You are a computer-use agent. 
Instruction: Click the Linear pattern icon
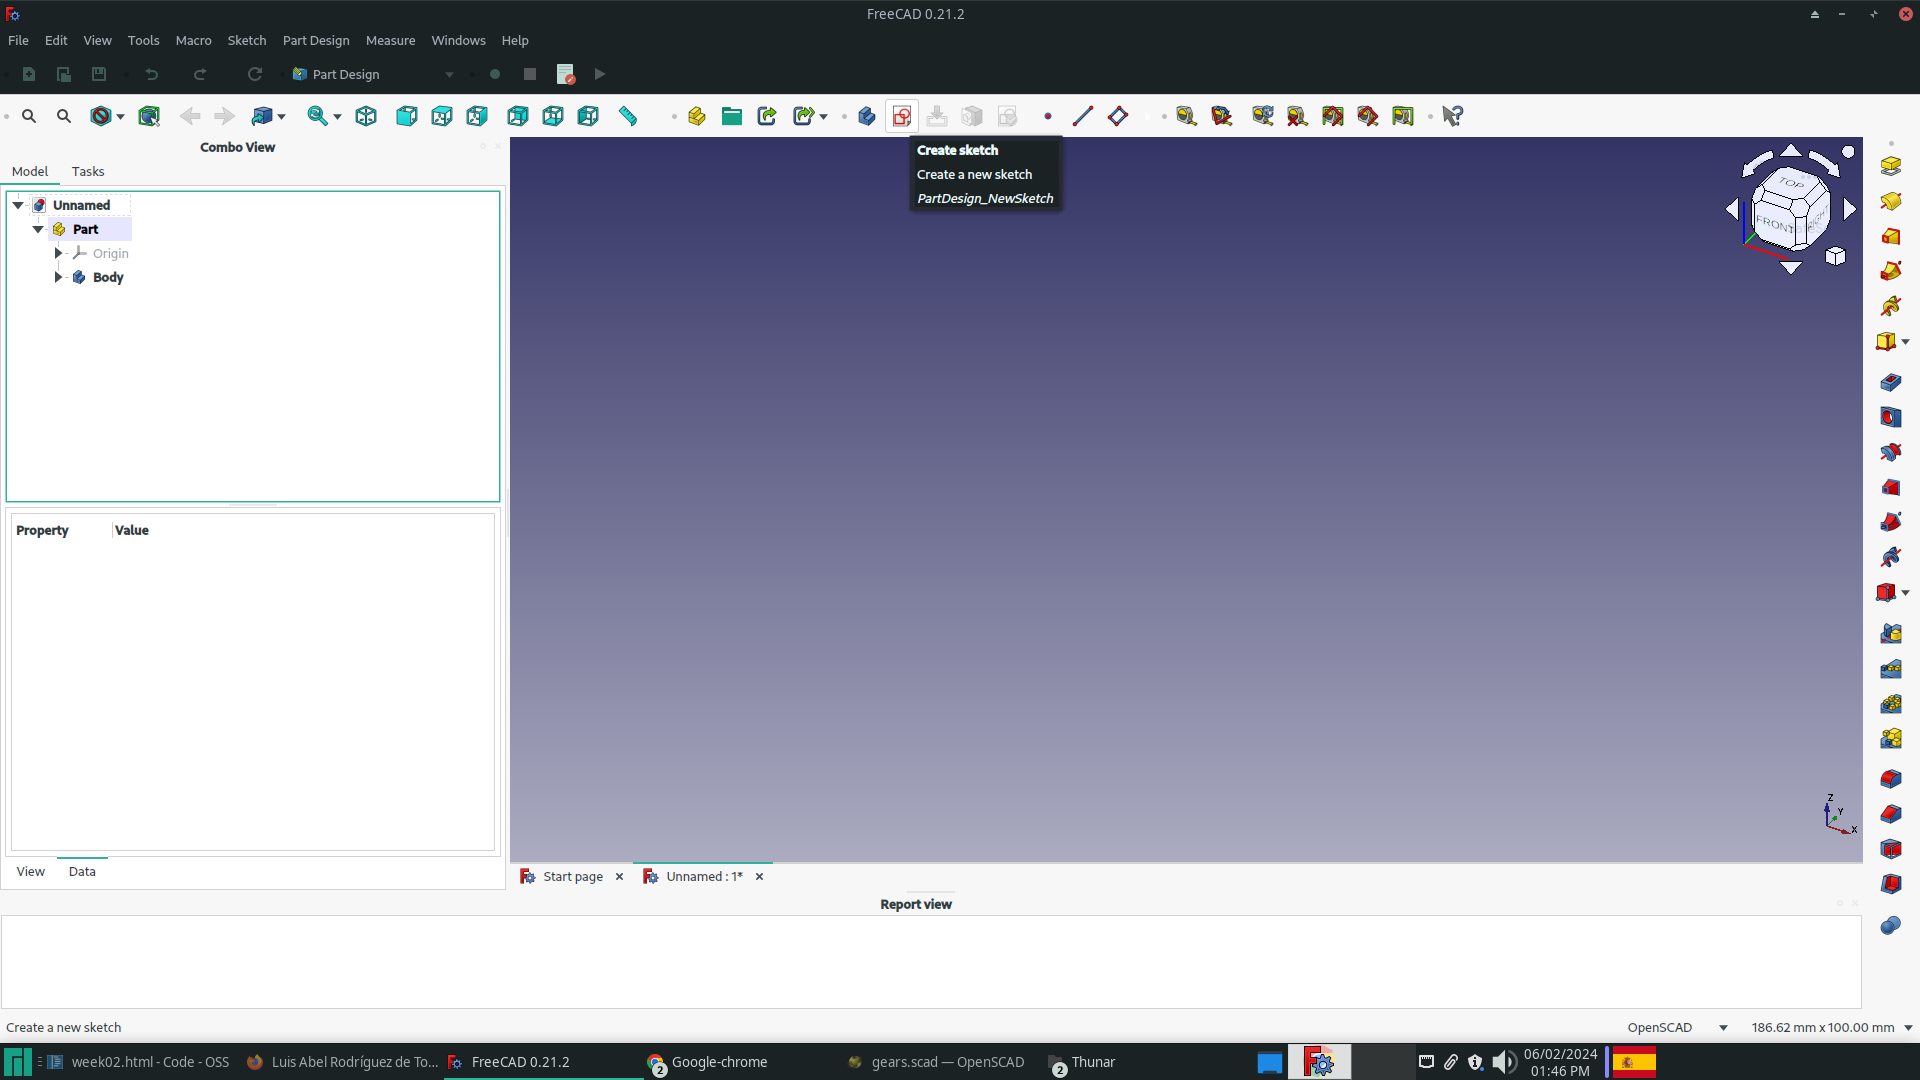coord(1890,669)
